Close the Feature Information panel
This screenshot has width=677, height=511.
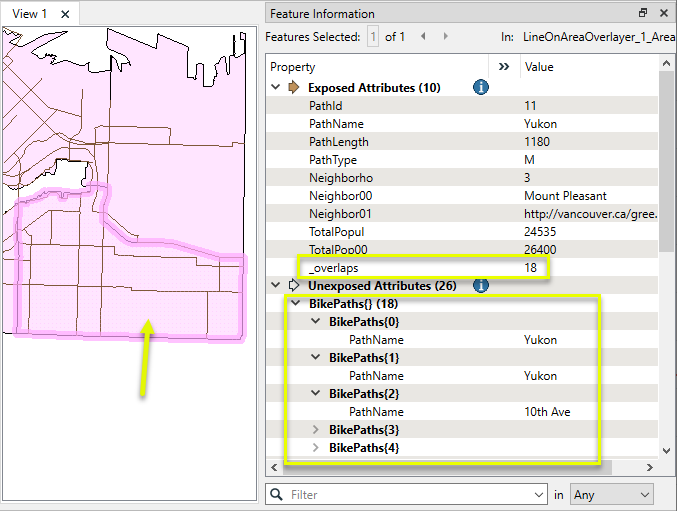(663, 14)
